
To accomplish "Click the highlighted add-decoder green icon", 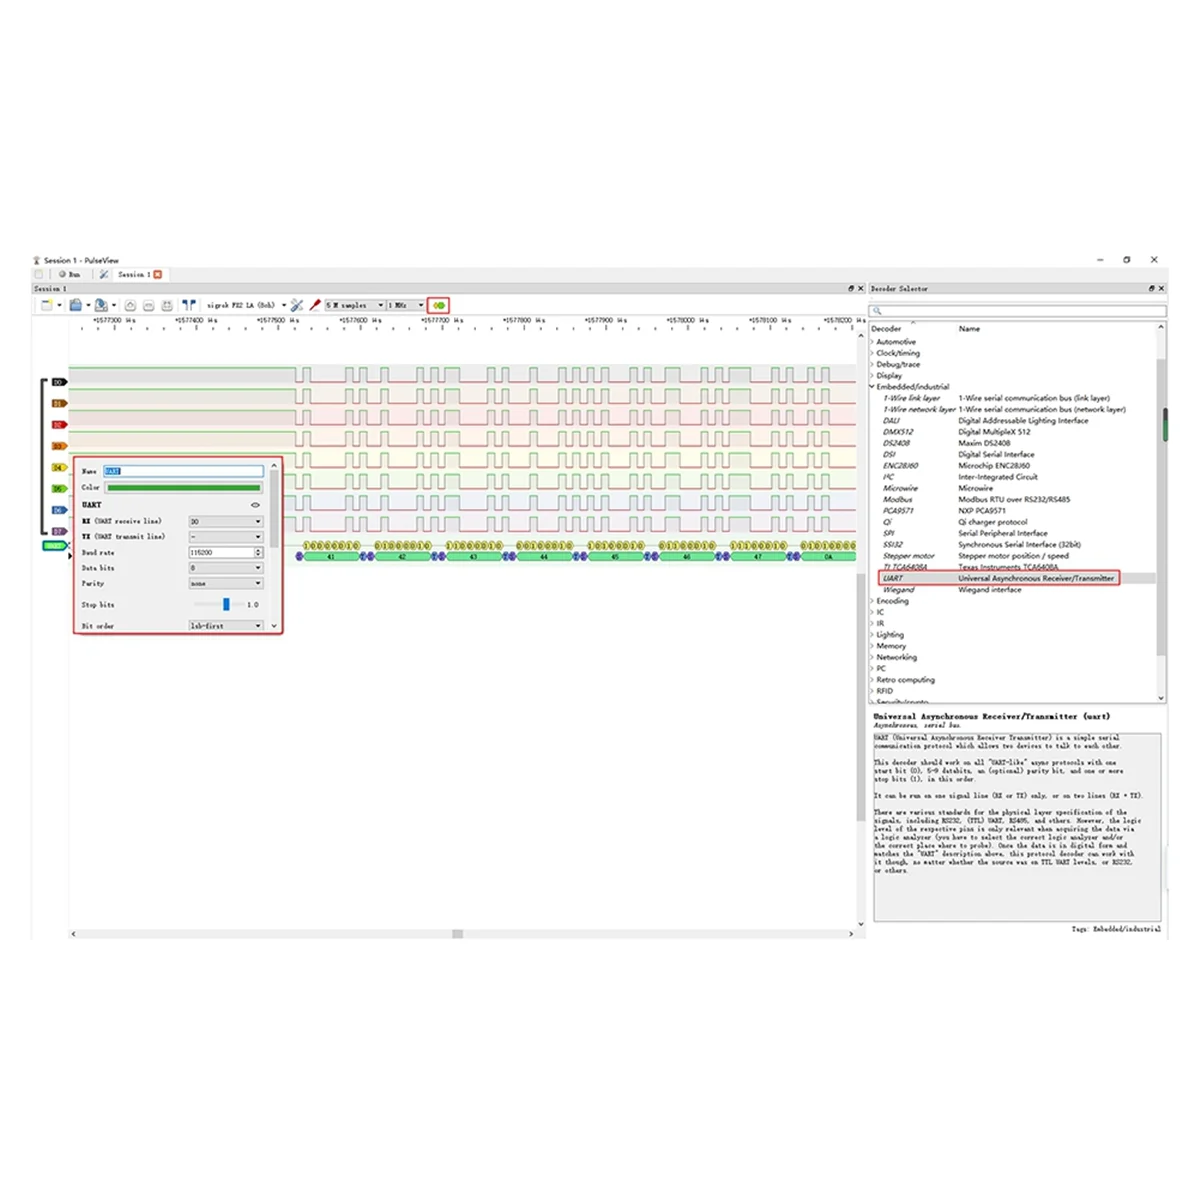I will [438, 305].
